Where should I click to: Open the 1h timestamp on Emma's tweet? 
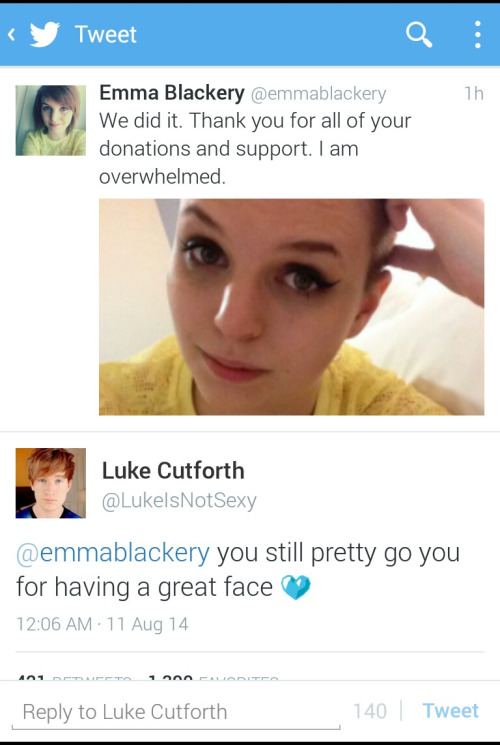pos(473,93)
